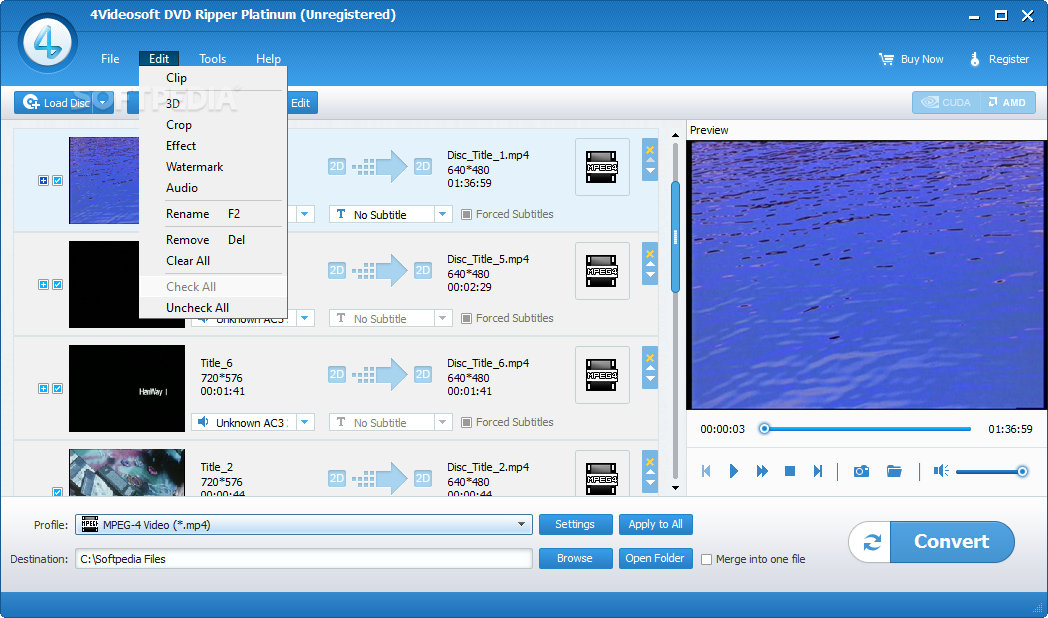1048x618 pixels.
Task: Open the snapshot folder icon
Action: point(894,471)
